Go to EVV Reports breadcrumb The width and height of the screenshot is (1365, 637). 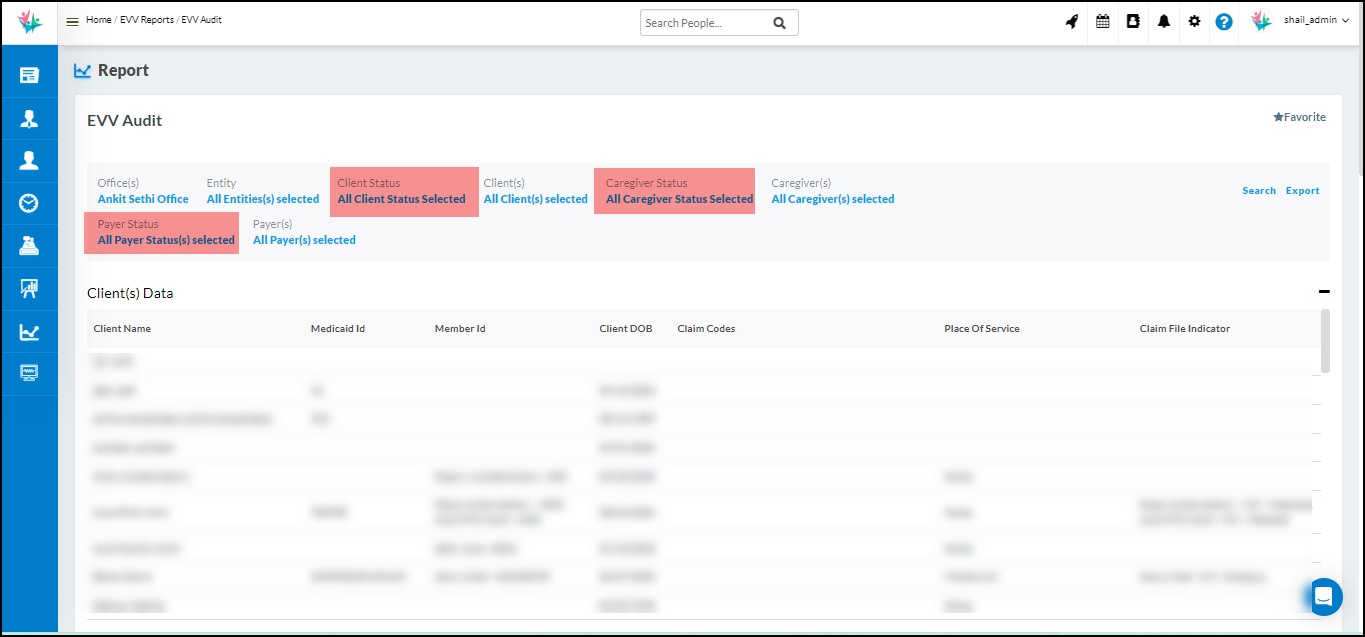[x=146, y=20]
